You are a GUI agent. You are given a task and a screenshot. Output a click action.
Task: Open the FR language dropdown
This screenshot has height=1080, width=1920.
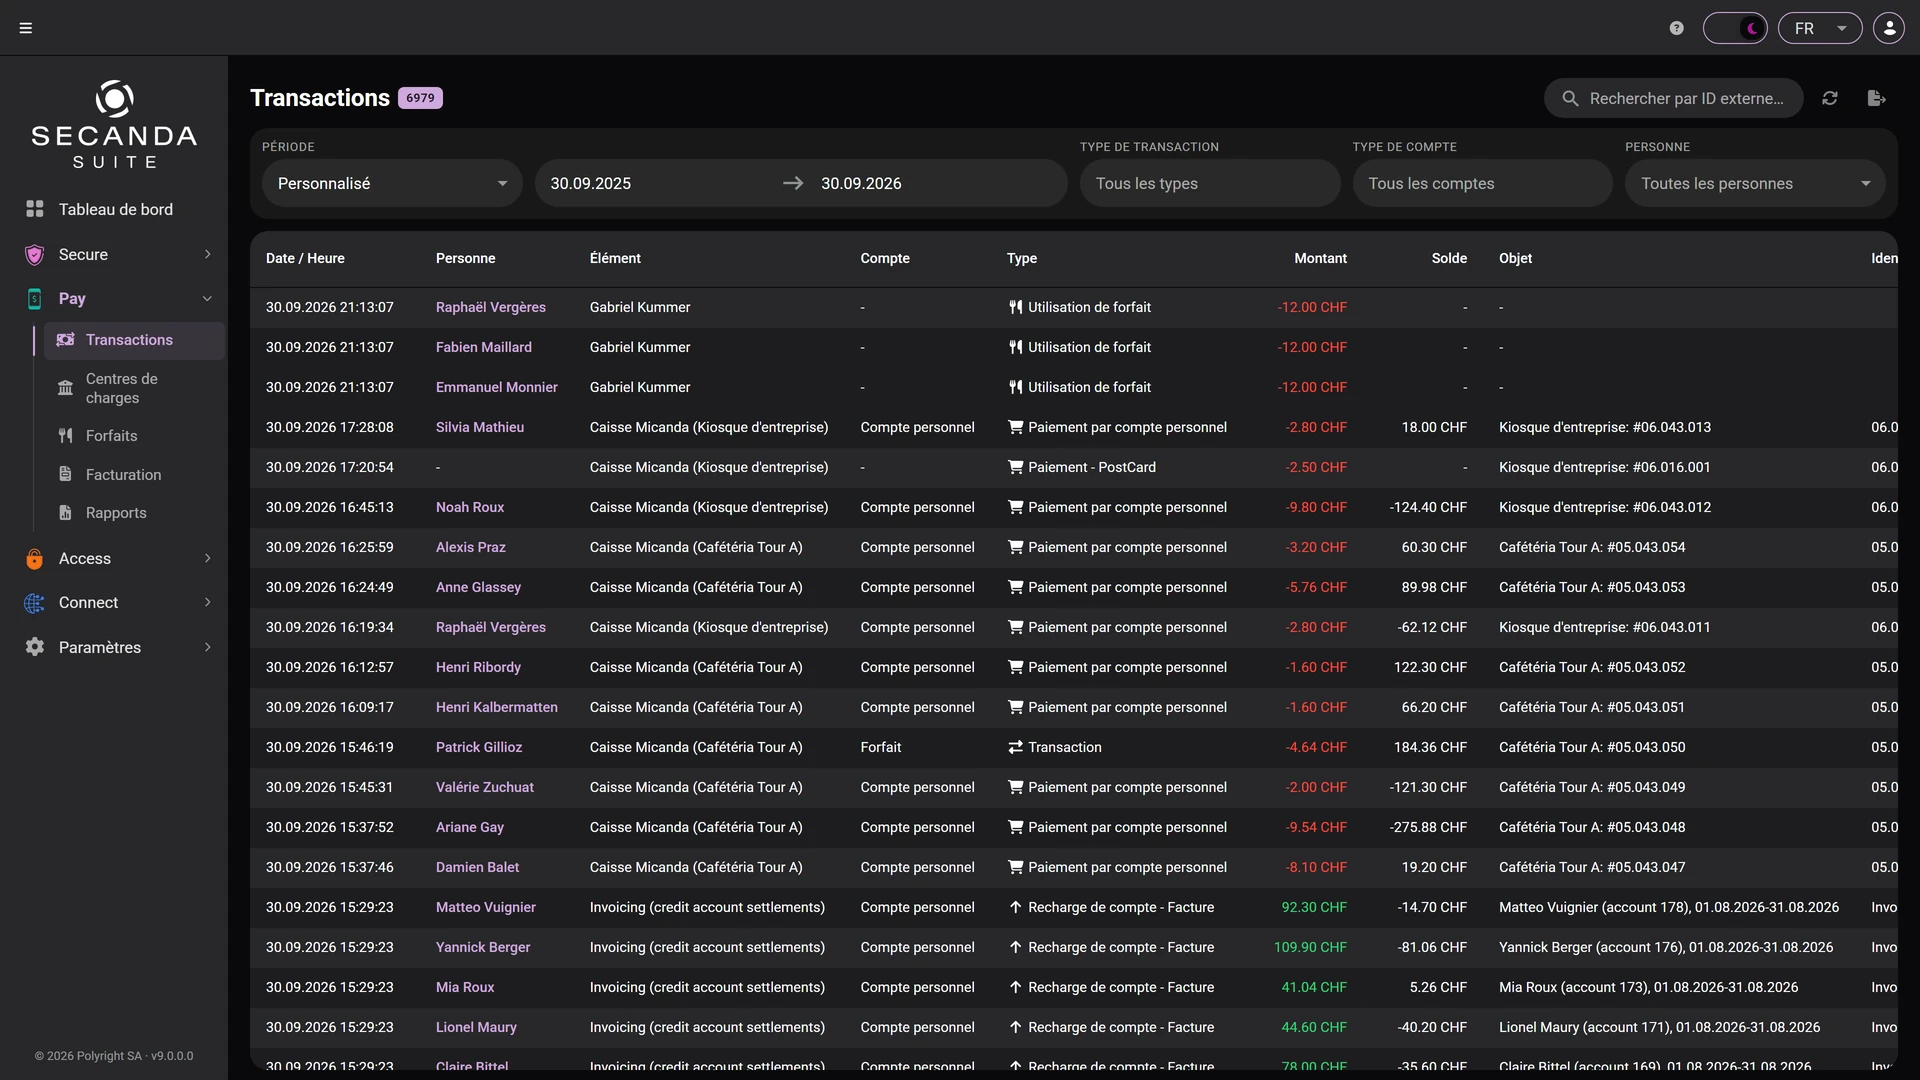1820,28
